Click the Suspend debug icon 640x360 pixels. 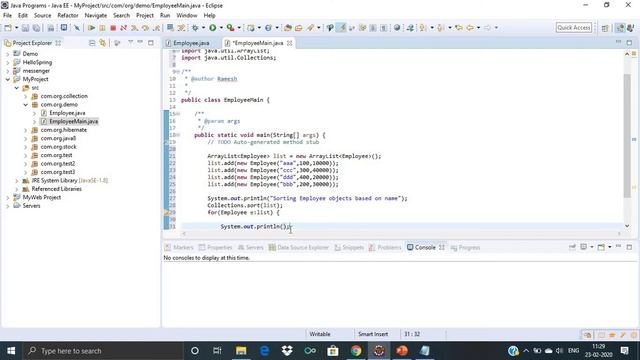coord(102,28)
